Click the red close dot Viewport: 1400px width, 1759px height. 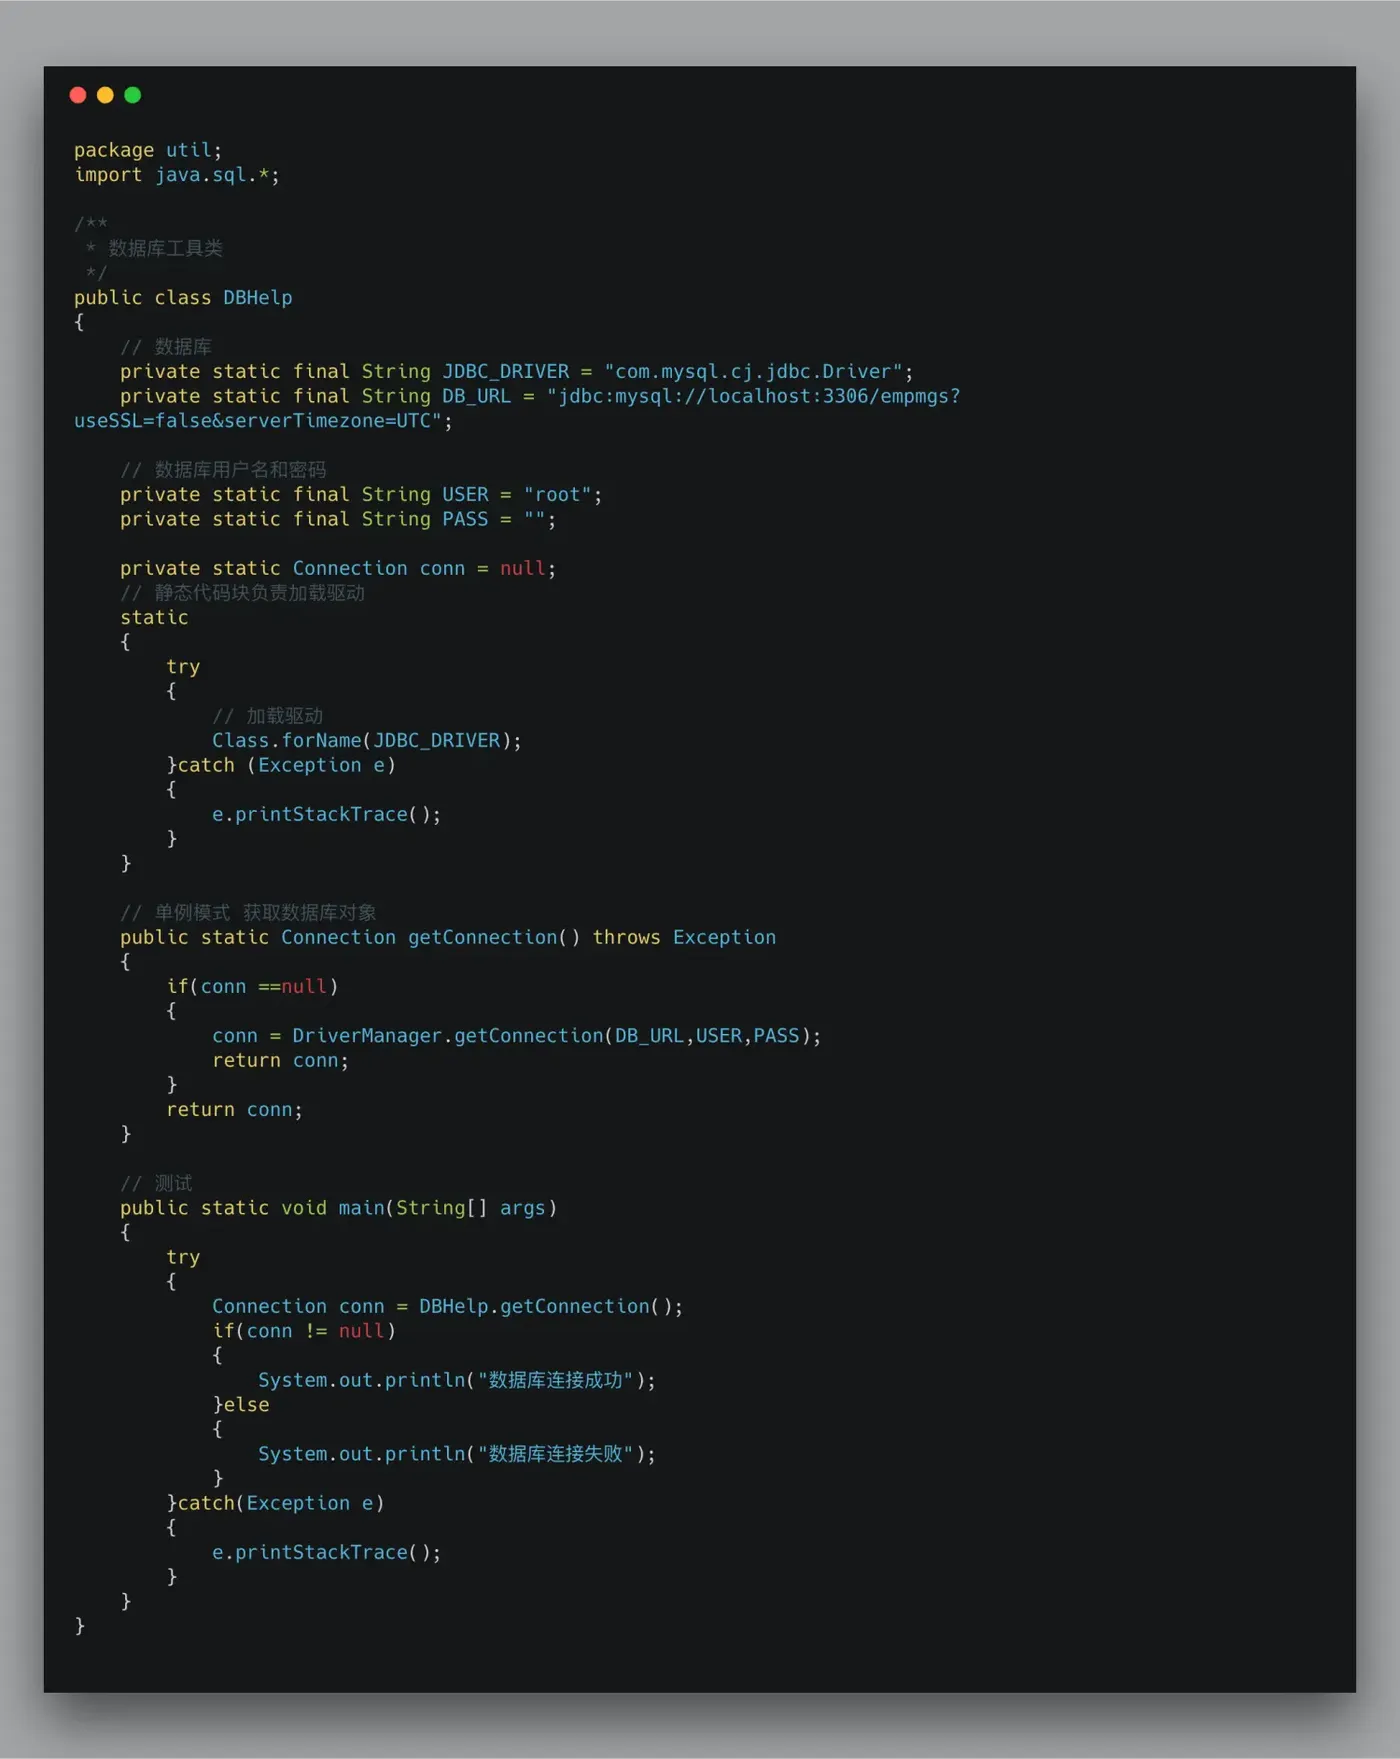click(78, 95)
